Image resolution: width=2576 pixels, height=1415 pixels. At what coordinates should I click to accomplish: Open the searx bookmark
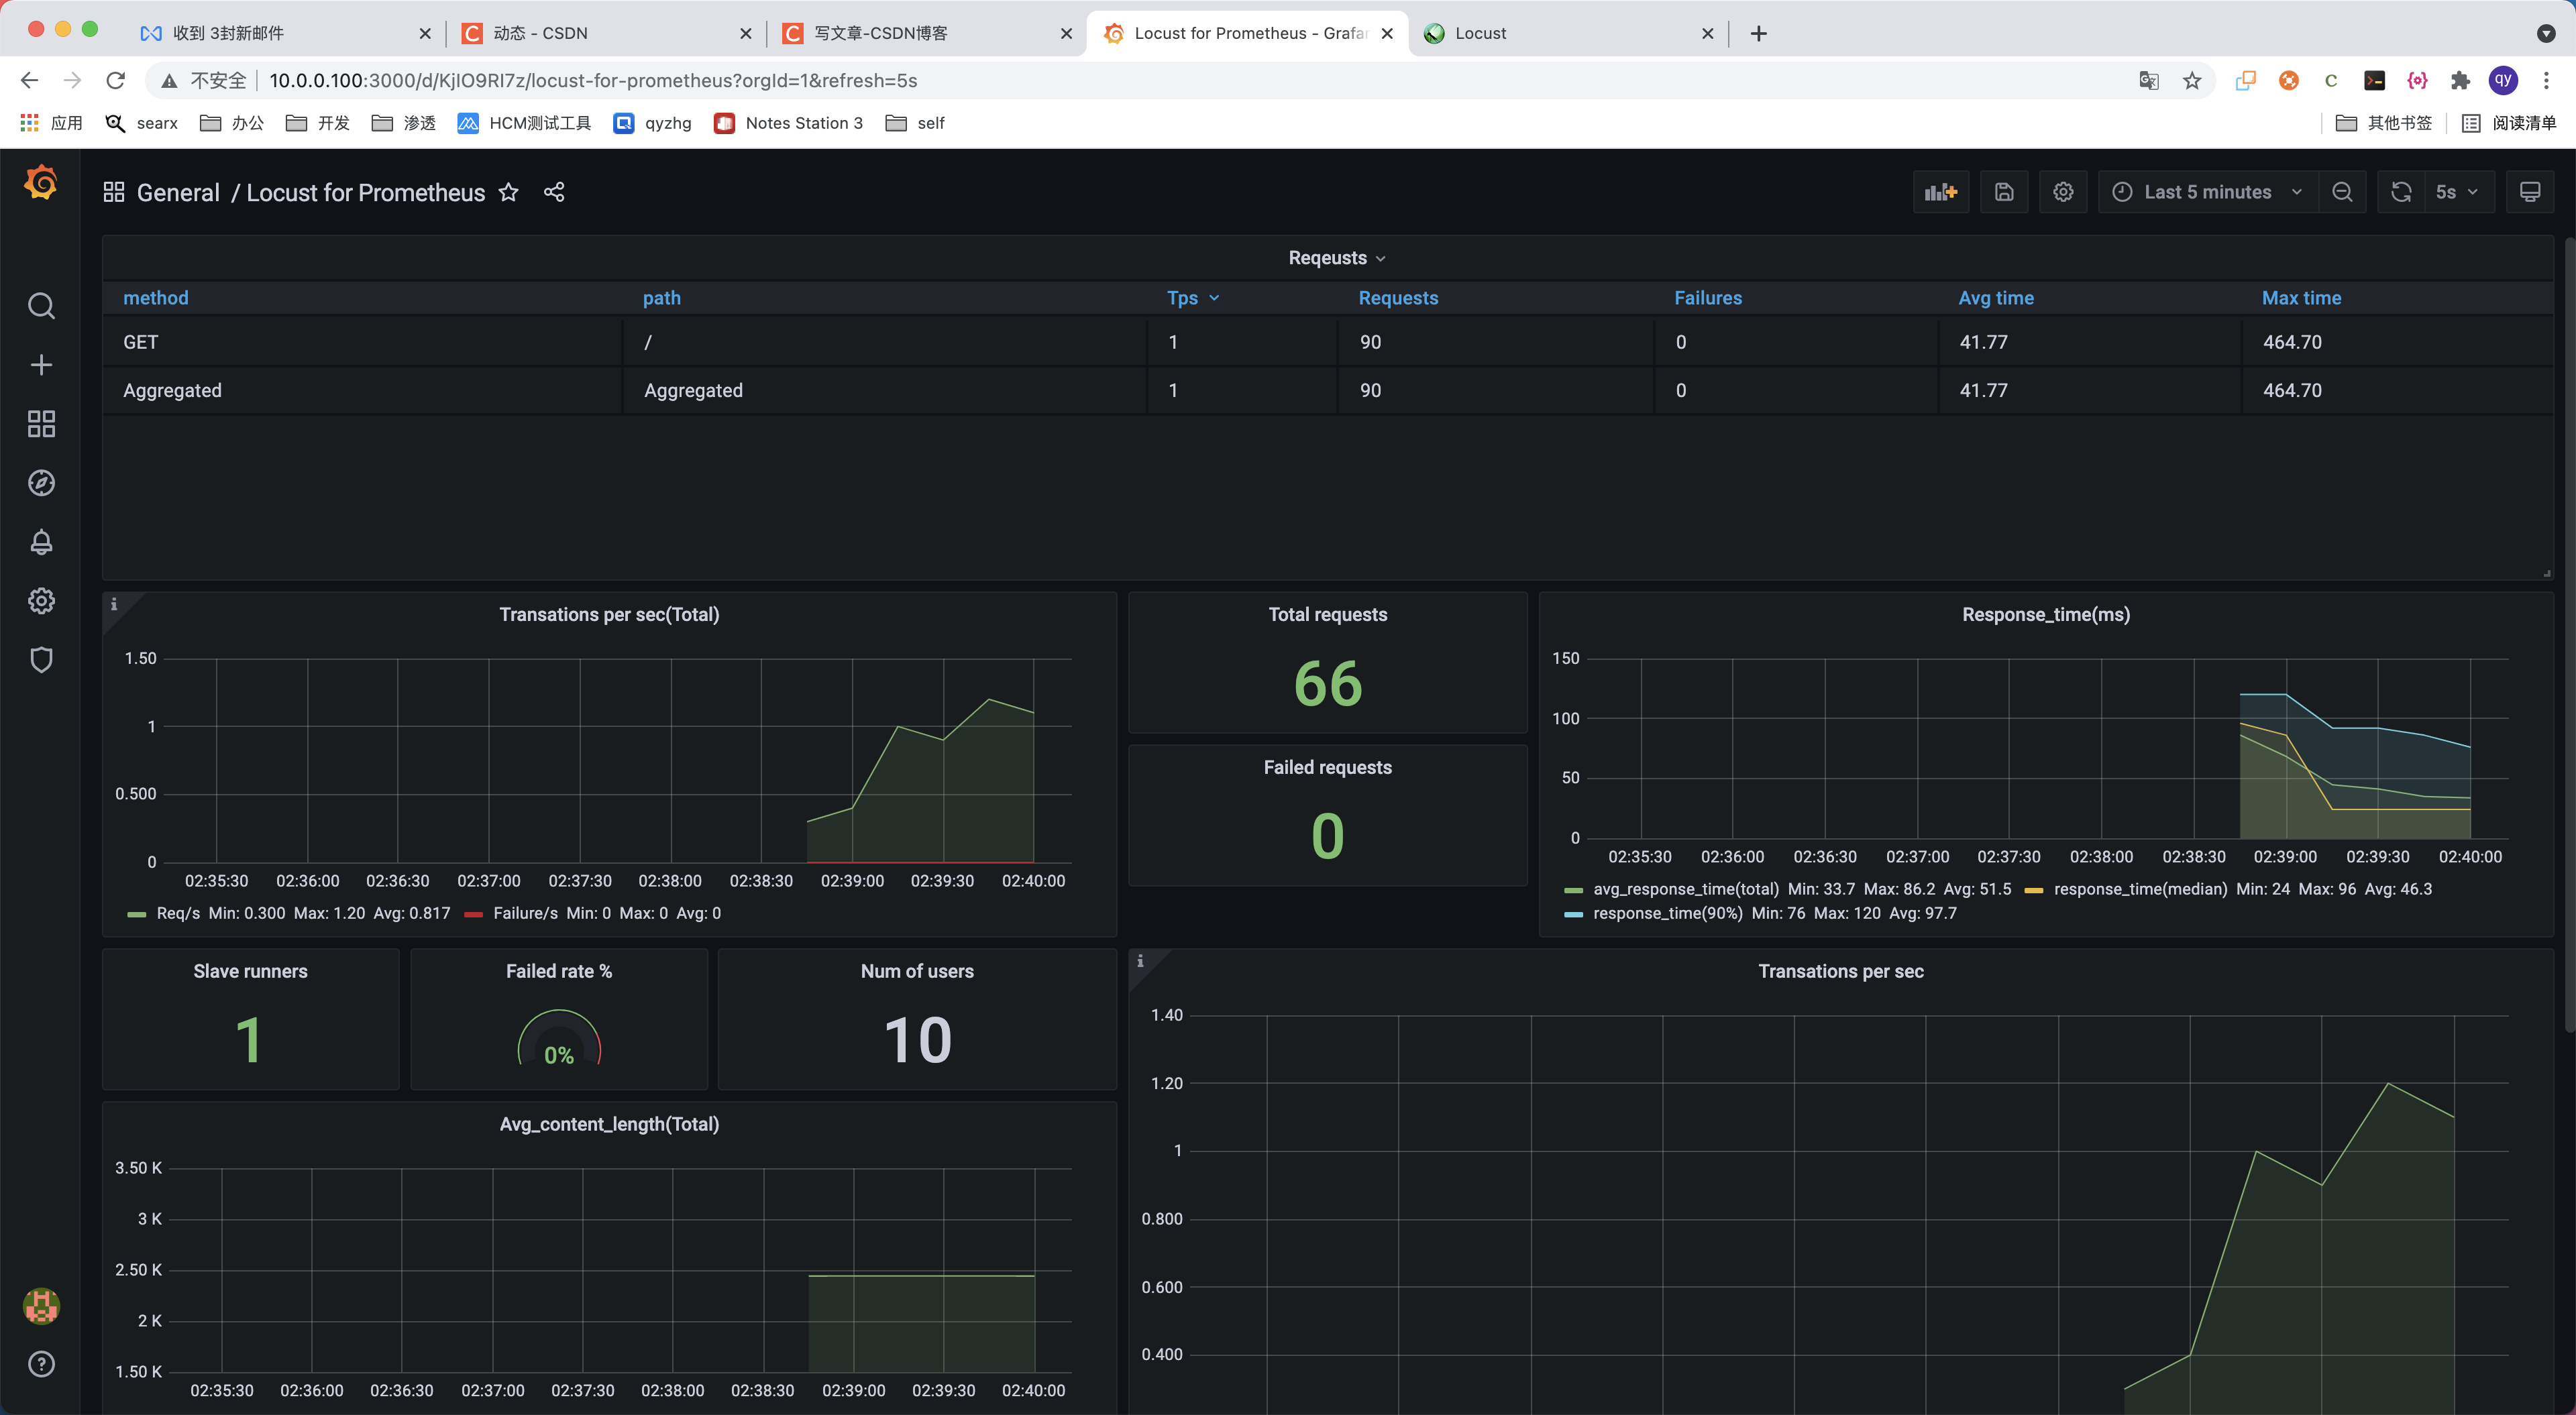(x=142, y=123)
